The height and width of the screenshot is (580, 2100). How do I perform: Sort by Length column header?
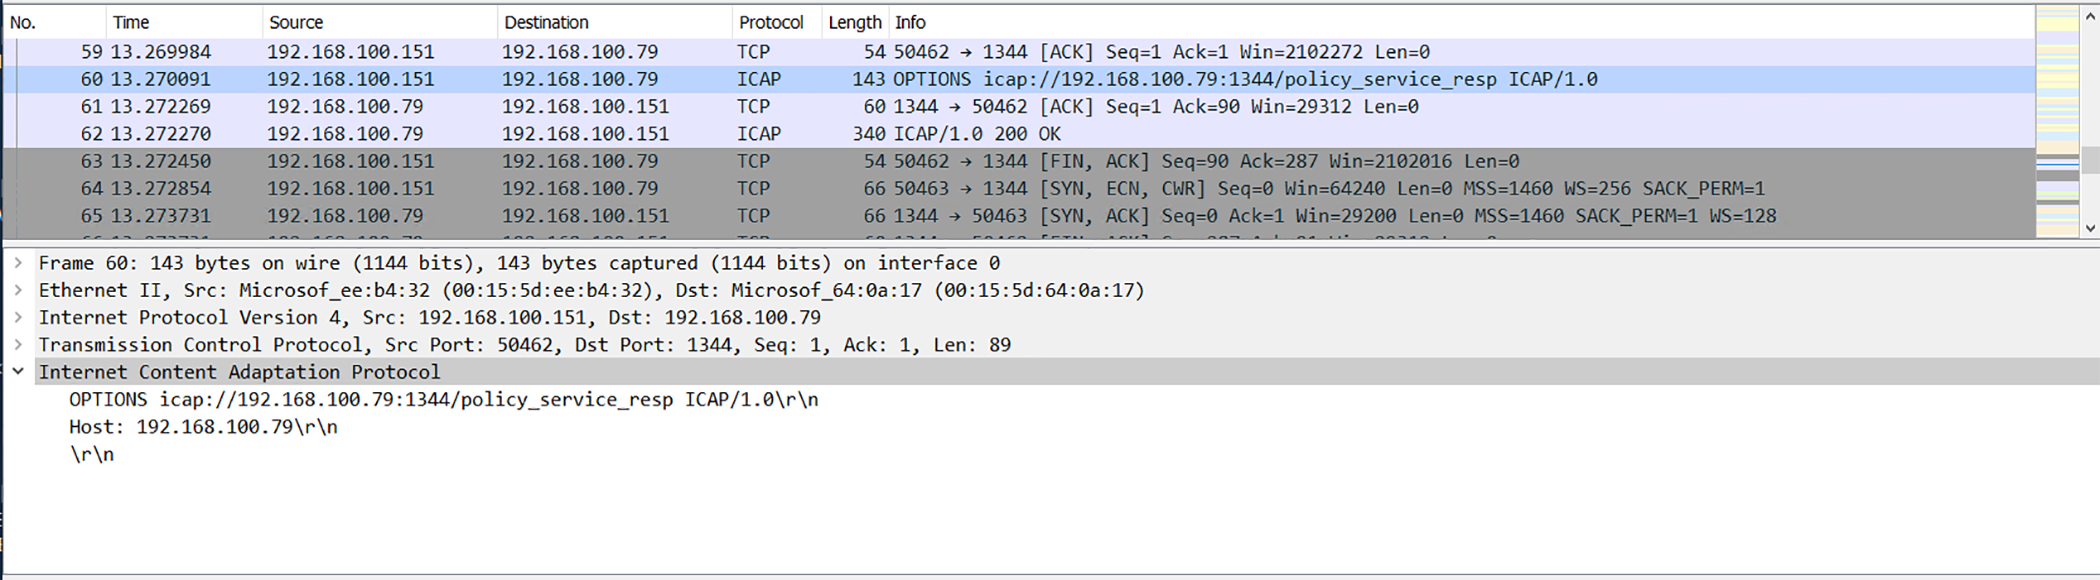(854, 22)
